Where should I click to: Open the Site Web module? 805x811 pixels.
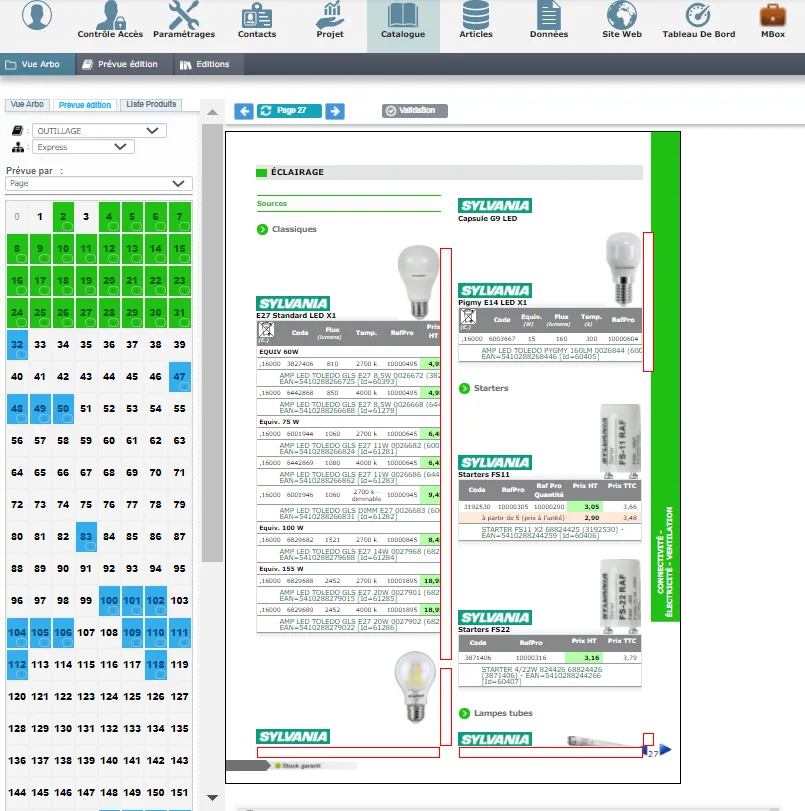click(622, 20)
